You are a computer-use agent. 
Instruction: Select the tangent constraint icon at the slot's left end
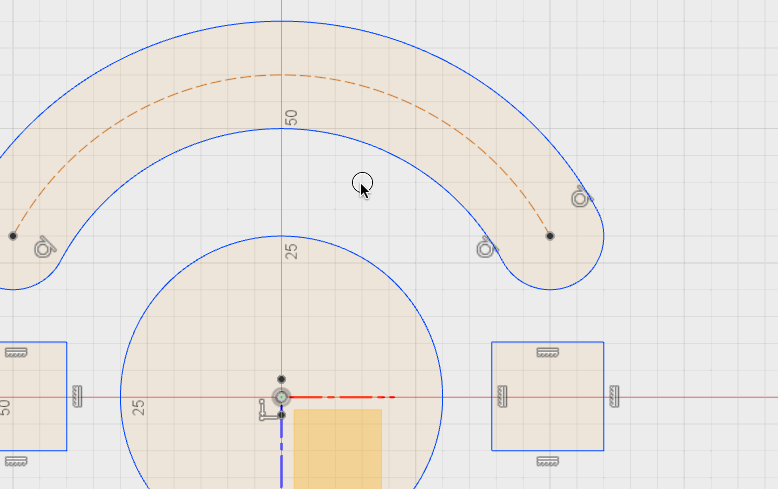tap(45, 246)
